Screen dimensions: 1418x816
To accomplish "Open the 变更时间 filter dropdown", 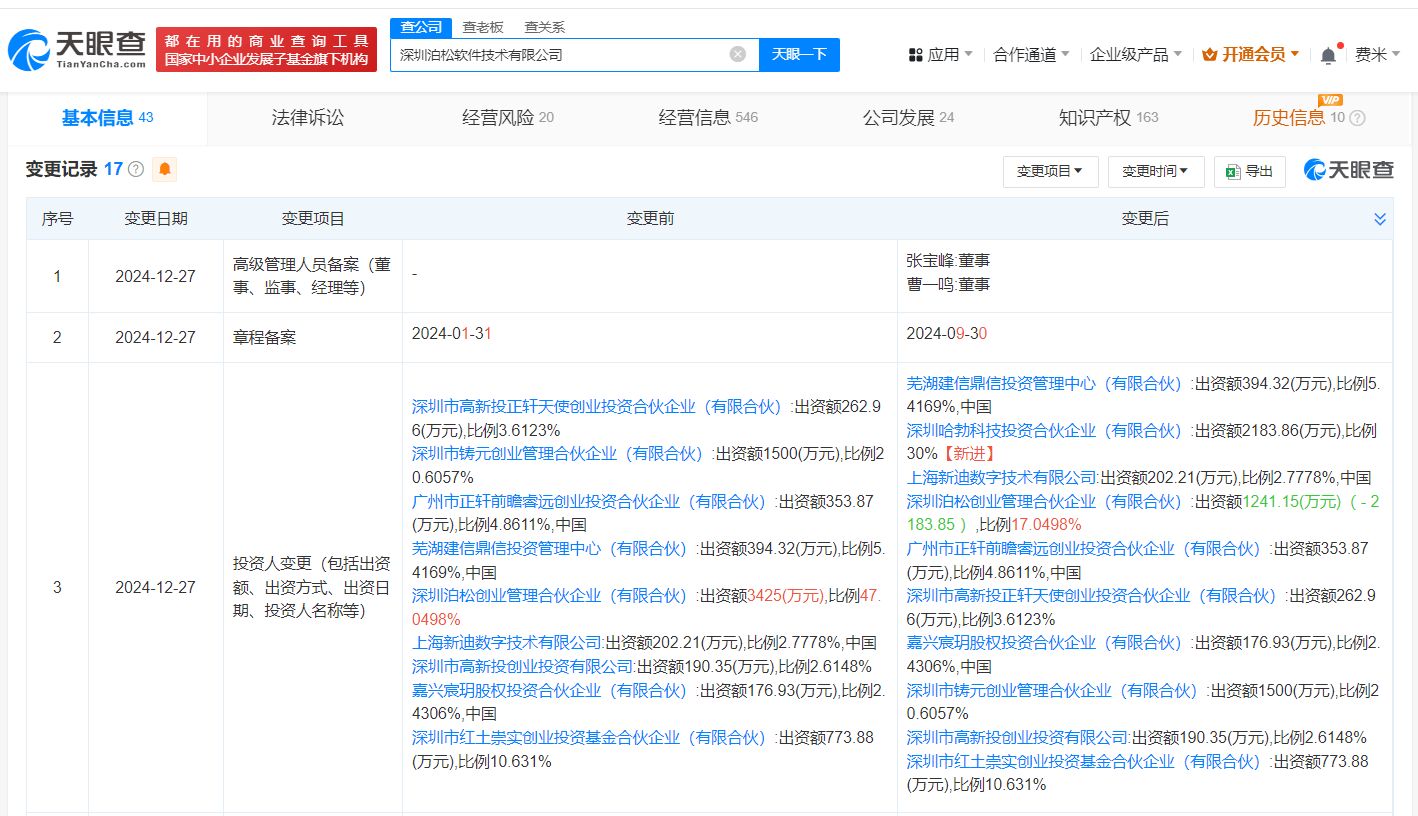I will pos(1155,172).
